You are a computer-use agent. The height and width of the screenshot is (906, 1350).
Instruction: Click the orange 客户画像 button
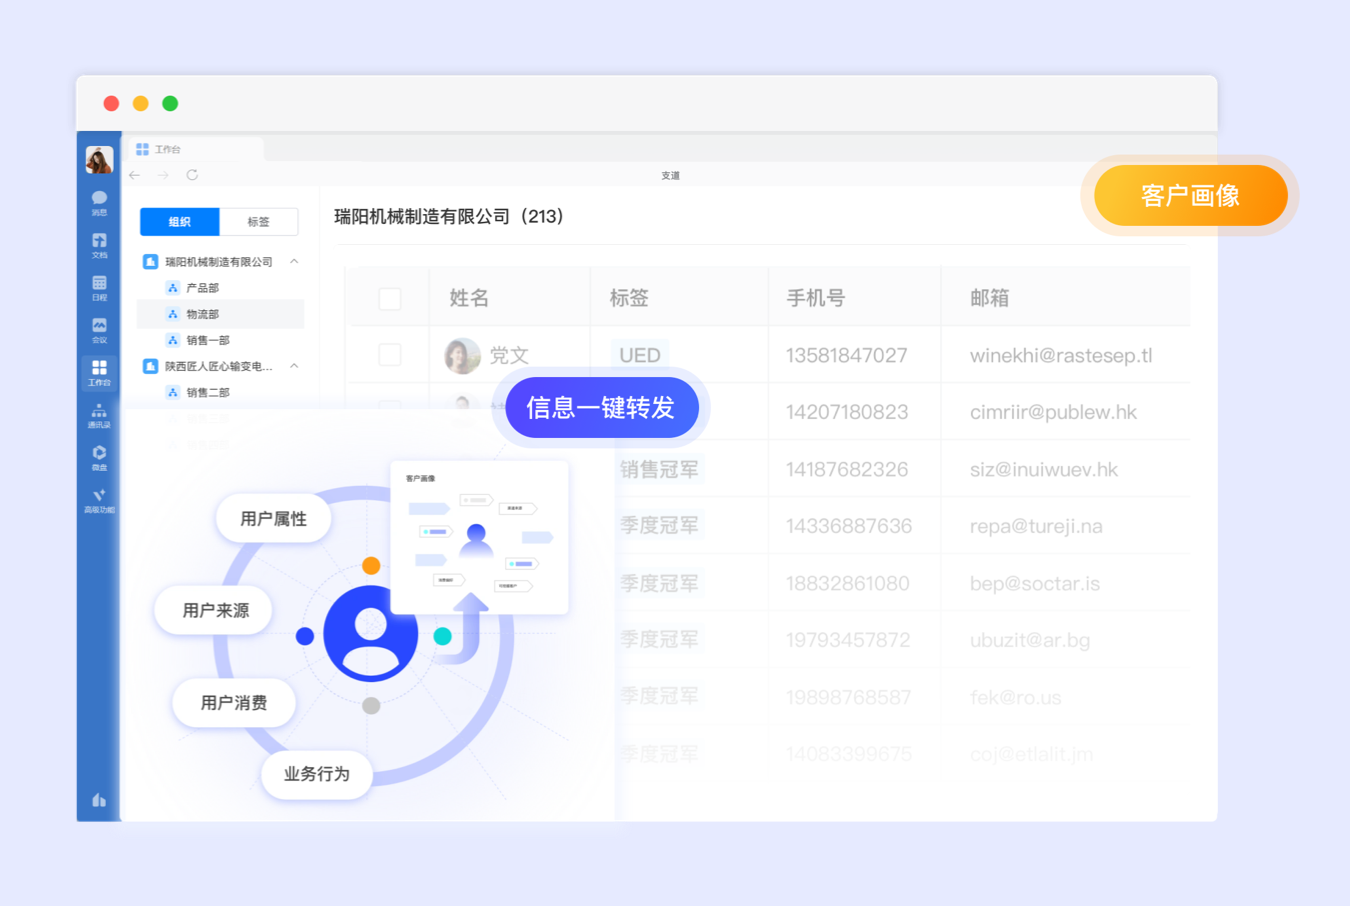[1190, 196]
